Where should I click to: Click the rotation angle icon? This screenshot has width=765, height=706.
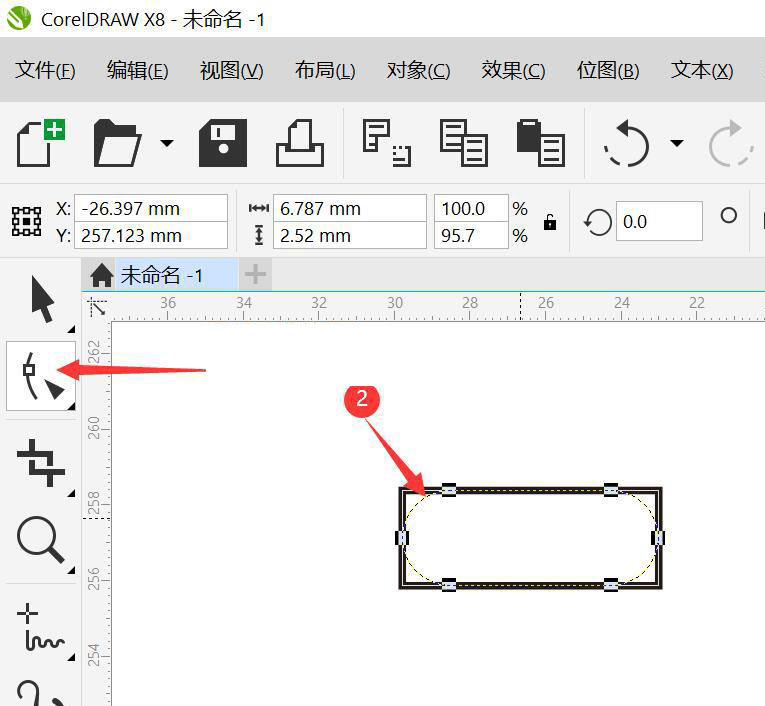pos(598,222)
